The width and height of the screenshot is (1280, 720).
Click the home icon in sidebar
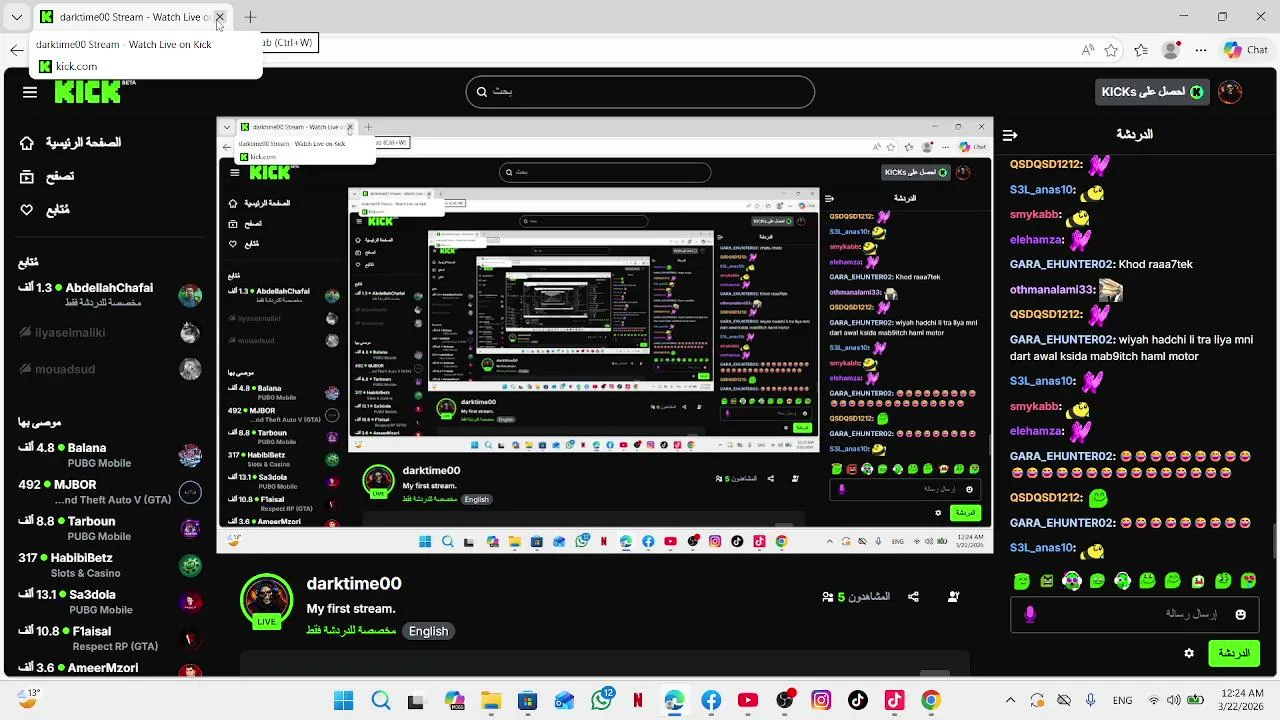pyautogui.click(x=27, y=143)
